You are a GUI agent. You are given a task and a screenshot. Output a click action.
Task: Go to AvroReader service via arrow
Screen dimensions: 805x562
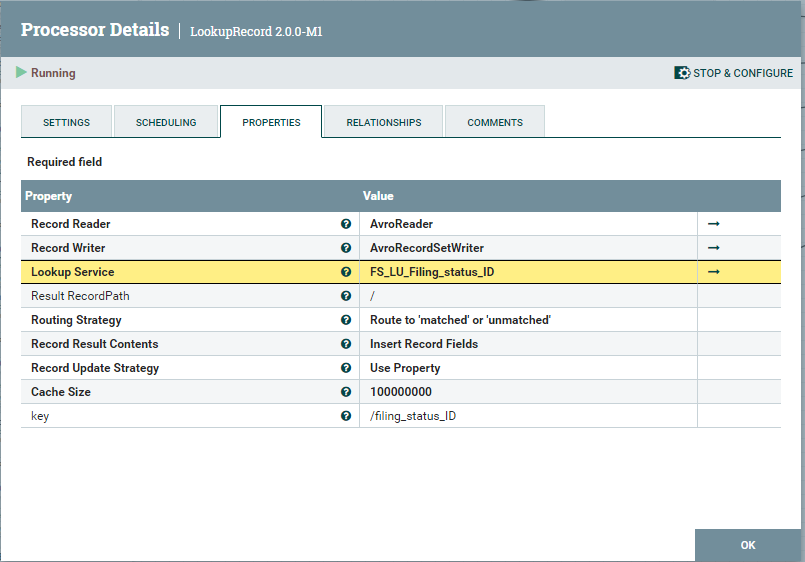click(x=714, y=224)
